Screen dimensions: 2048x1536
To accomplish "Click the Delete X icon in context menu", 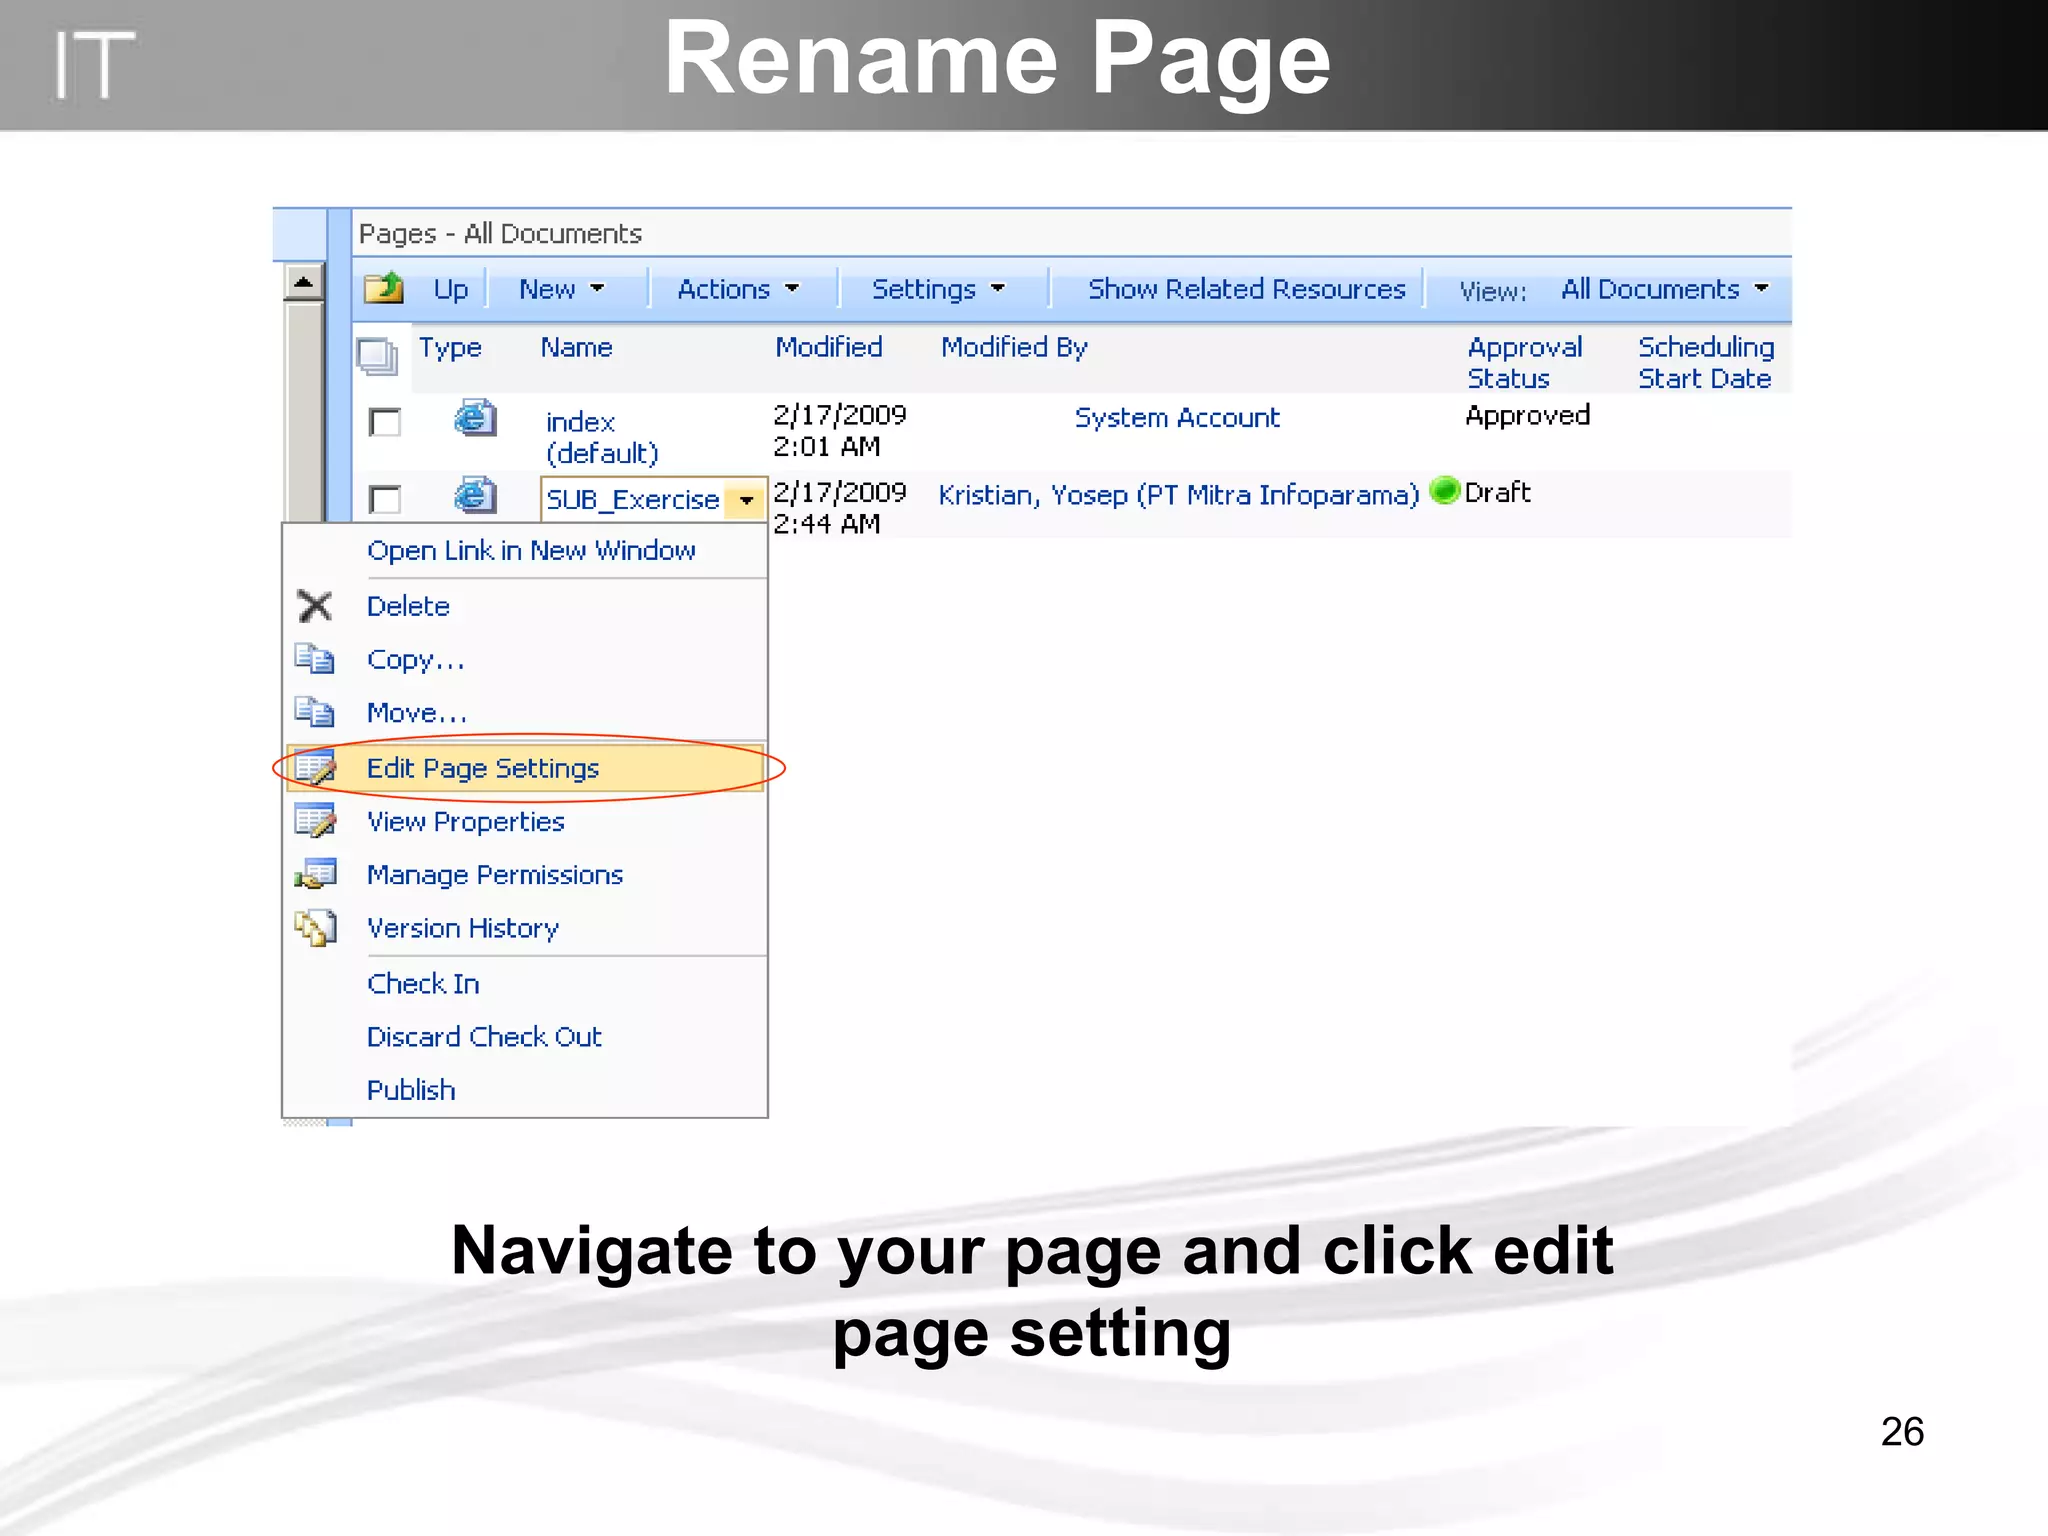I will (x=315, y=606).
